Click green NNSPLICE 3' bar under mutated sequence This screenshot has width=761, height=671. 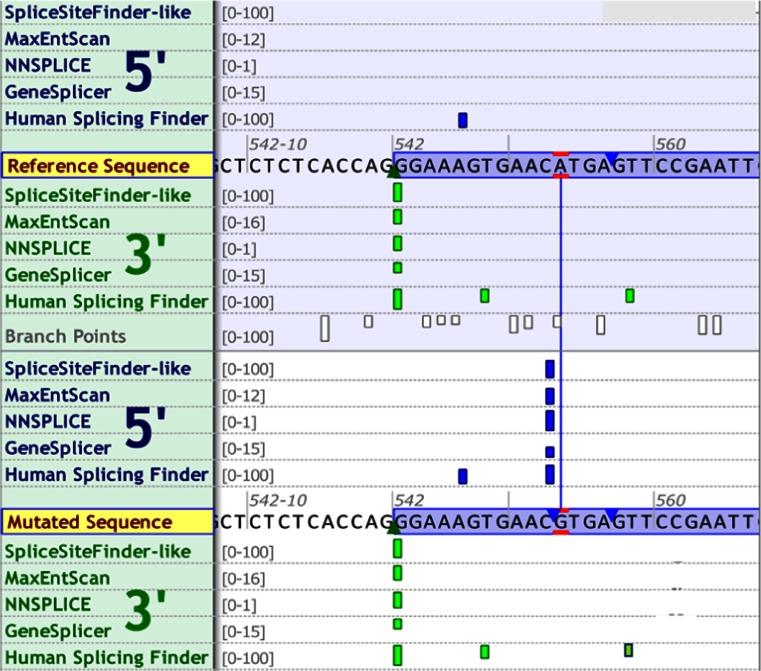pyautogui.click(x=397, y=600)
